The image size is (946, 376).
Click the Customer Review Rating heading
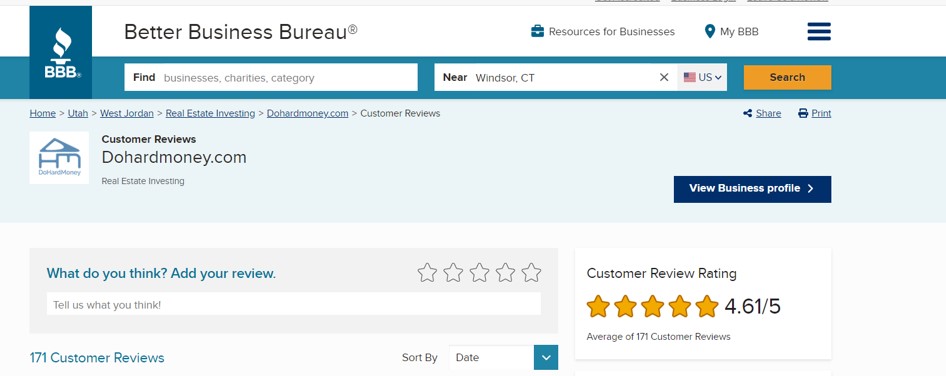point(661,273)
